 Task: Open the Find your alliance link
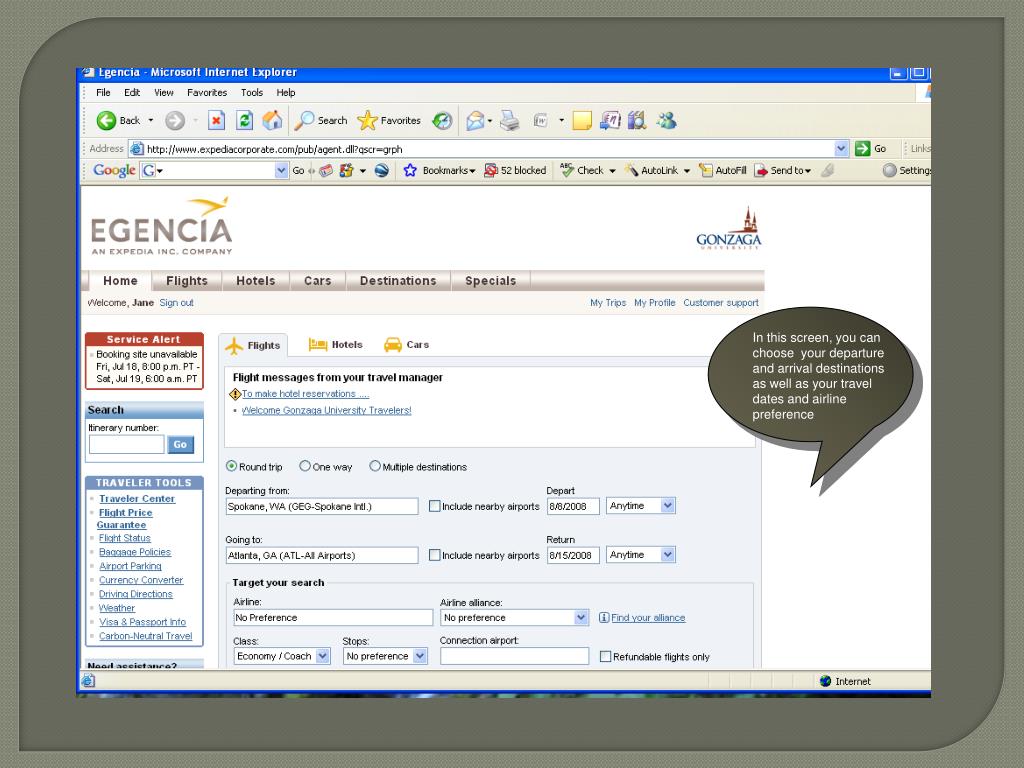648,617
